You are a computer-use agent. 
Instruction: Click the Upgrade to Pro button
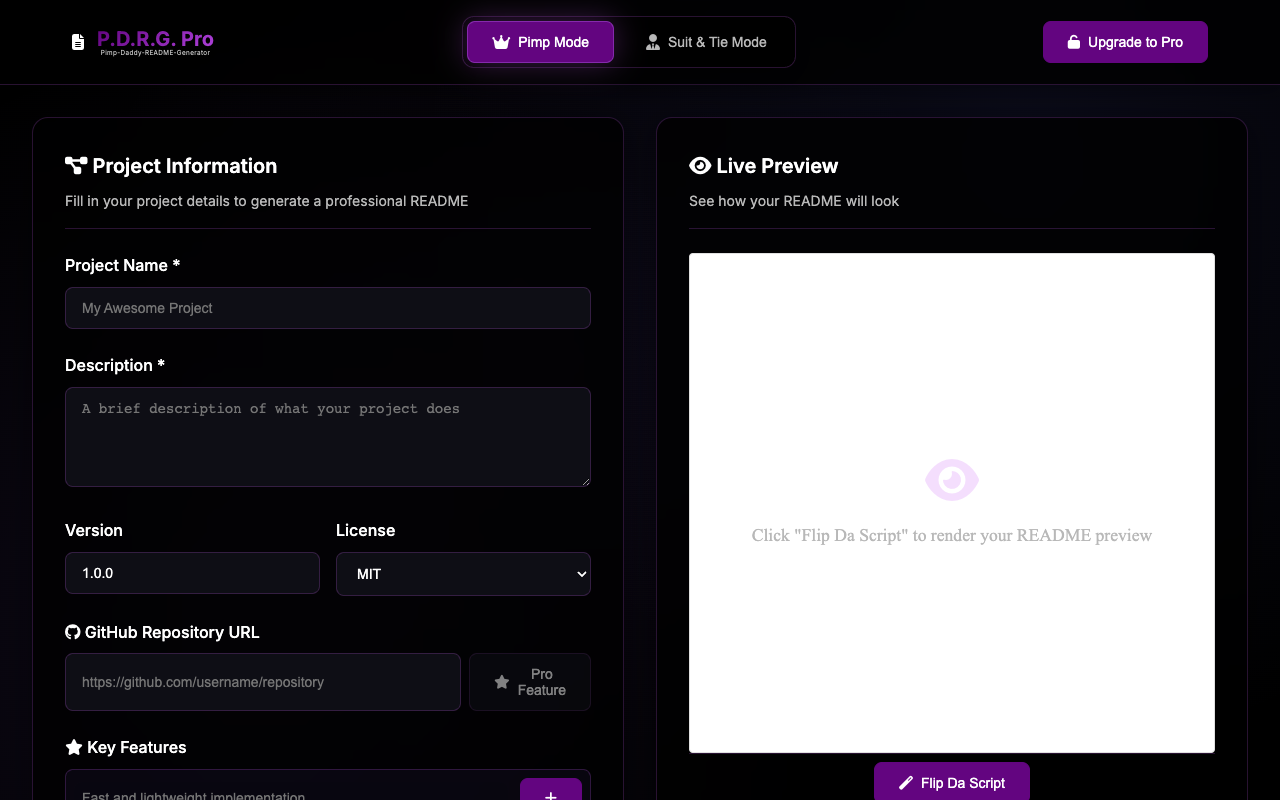pos(1125,42)
